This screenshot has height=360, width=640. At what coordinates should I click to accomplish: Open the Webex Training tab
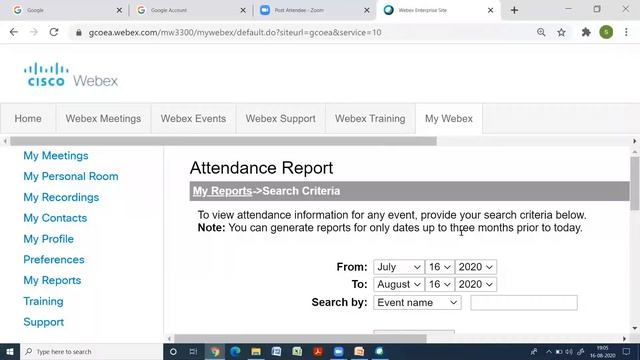click(x=370, y=118)
